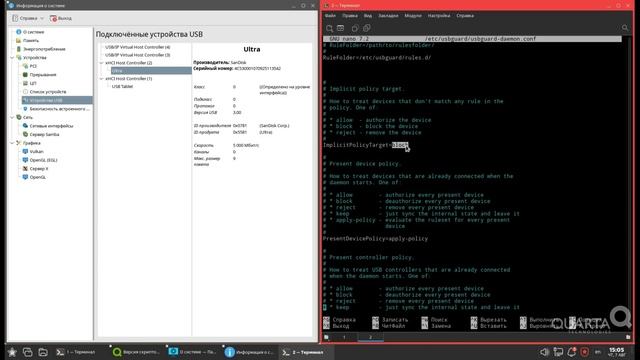
Task: Open Настройка menu in terminal window
Action: (x=439, y=16)
